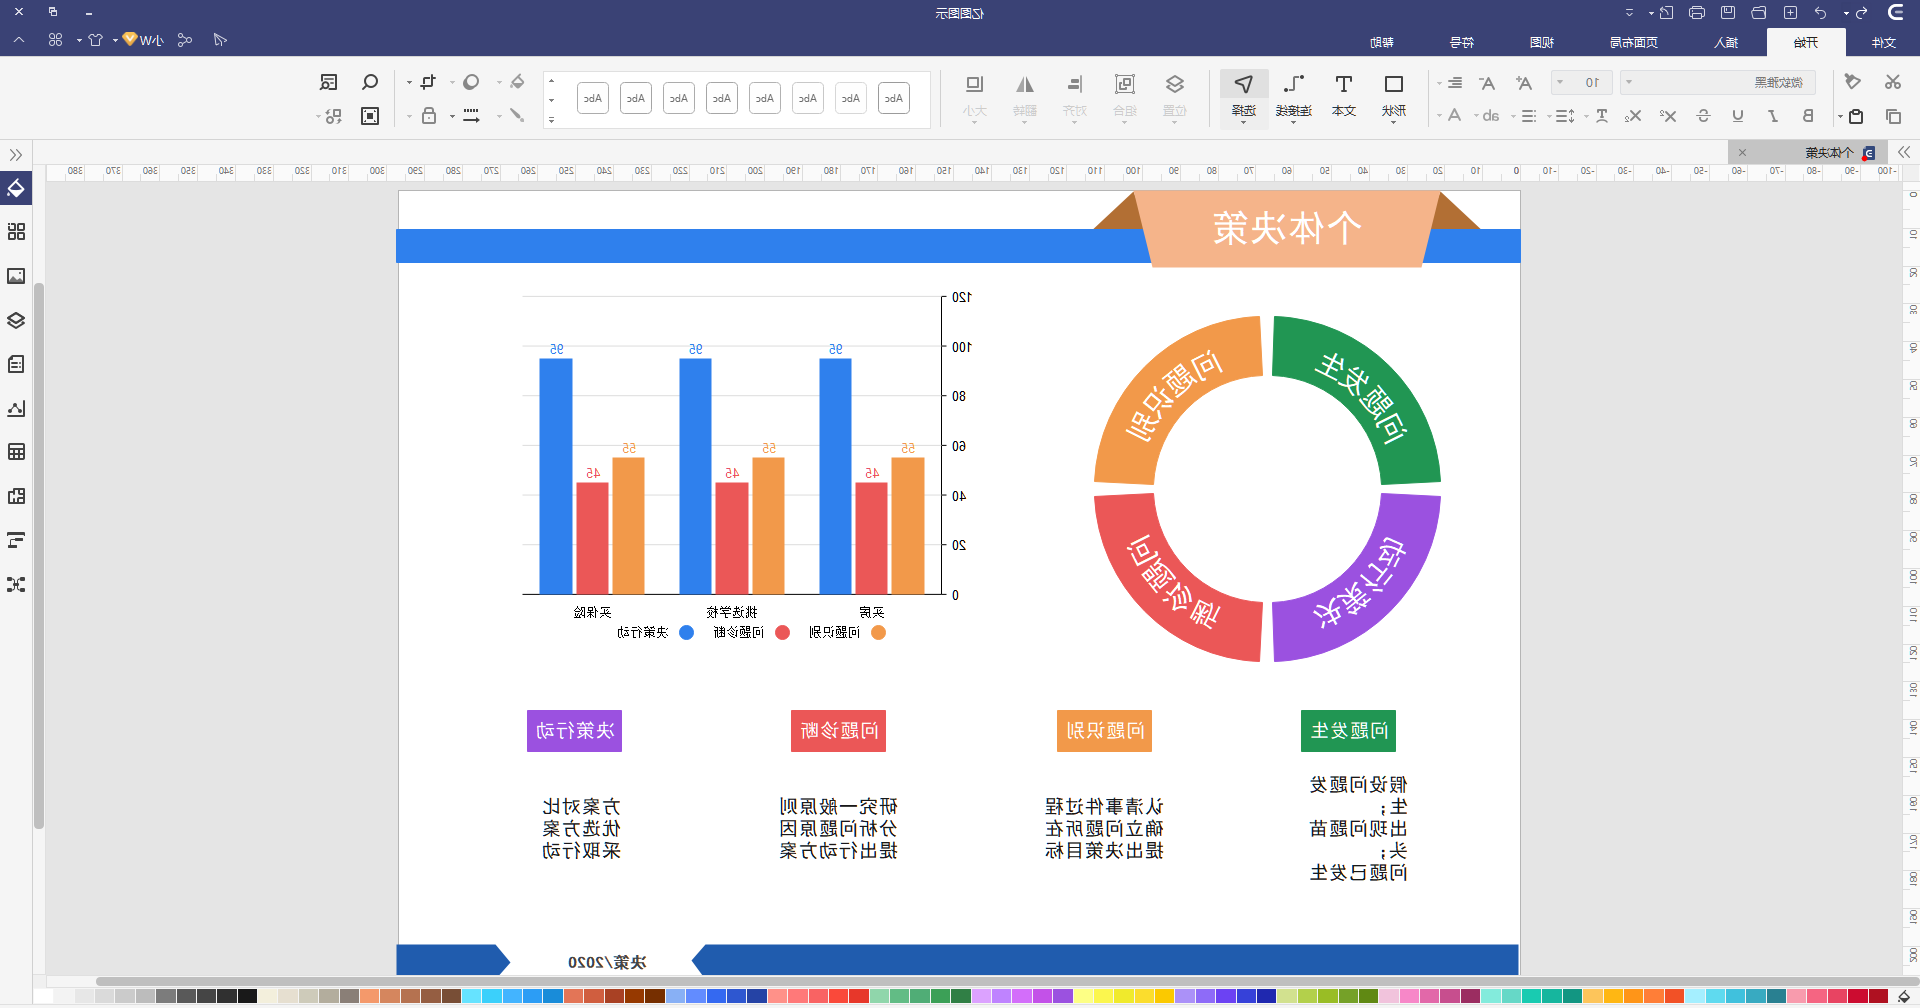Collapse the ribbon with caret icon

coord(19,40)
